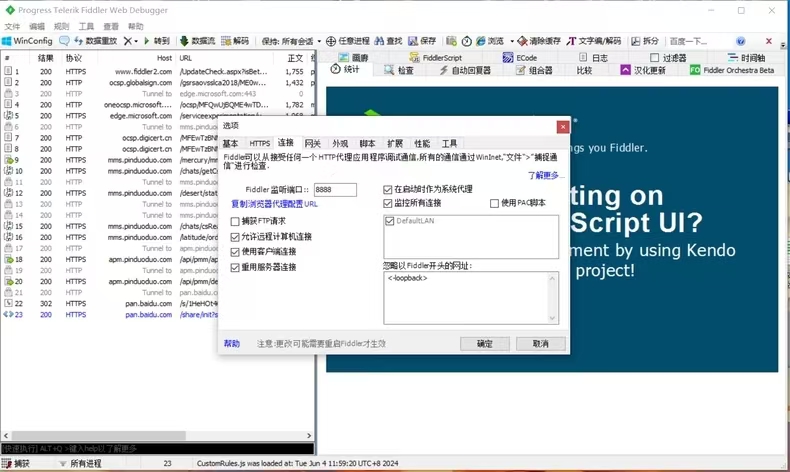This screenshot has height=472, width=790.
Task: Open the 工具 menu in the menu bar
Action: click(x=86, y=26)
